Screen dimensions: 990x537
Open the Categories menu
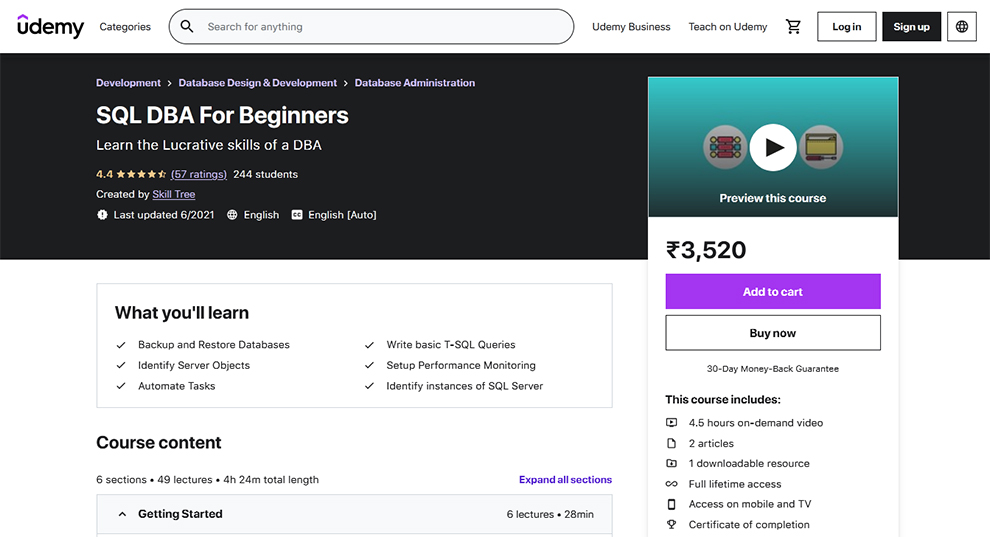coord(125,27)
